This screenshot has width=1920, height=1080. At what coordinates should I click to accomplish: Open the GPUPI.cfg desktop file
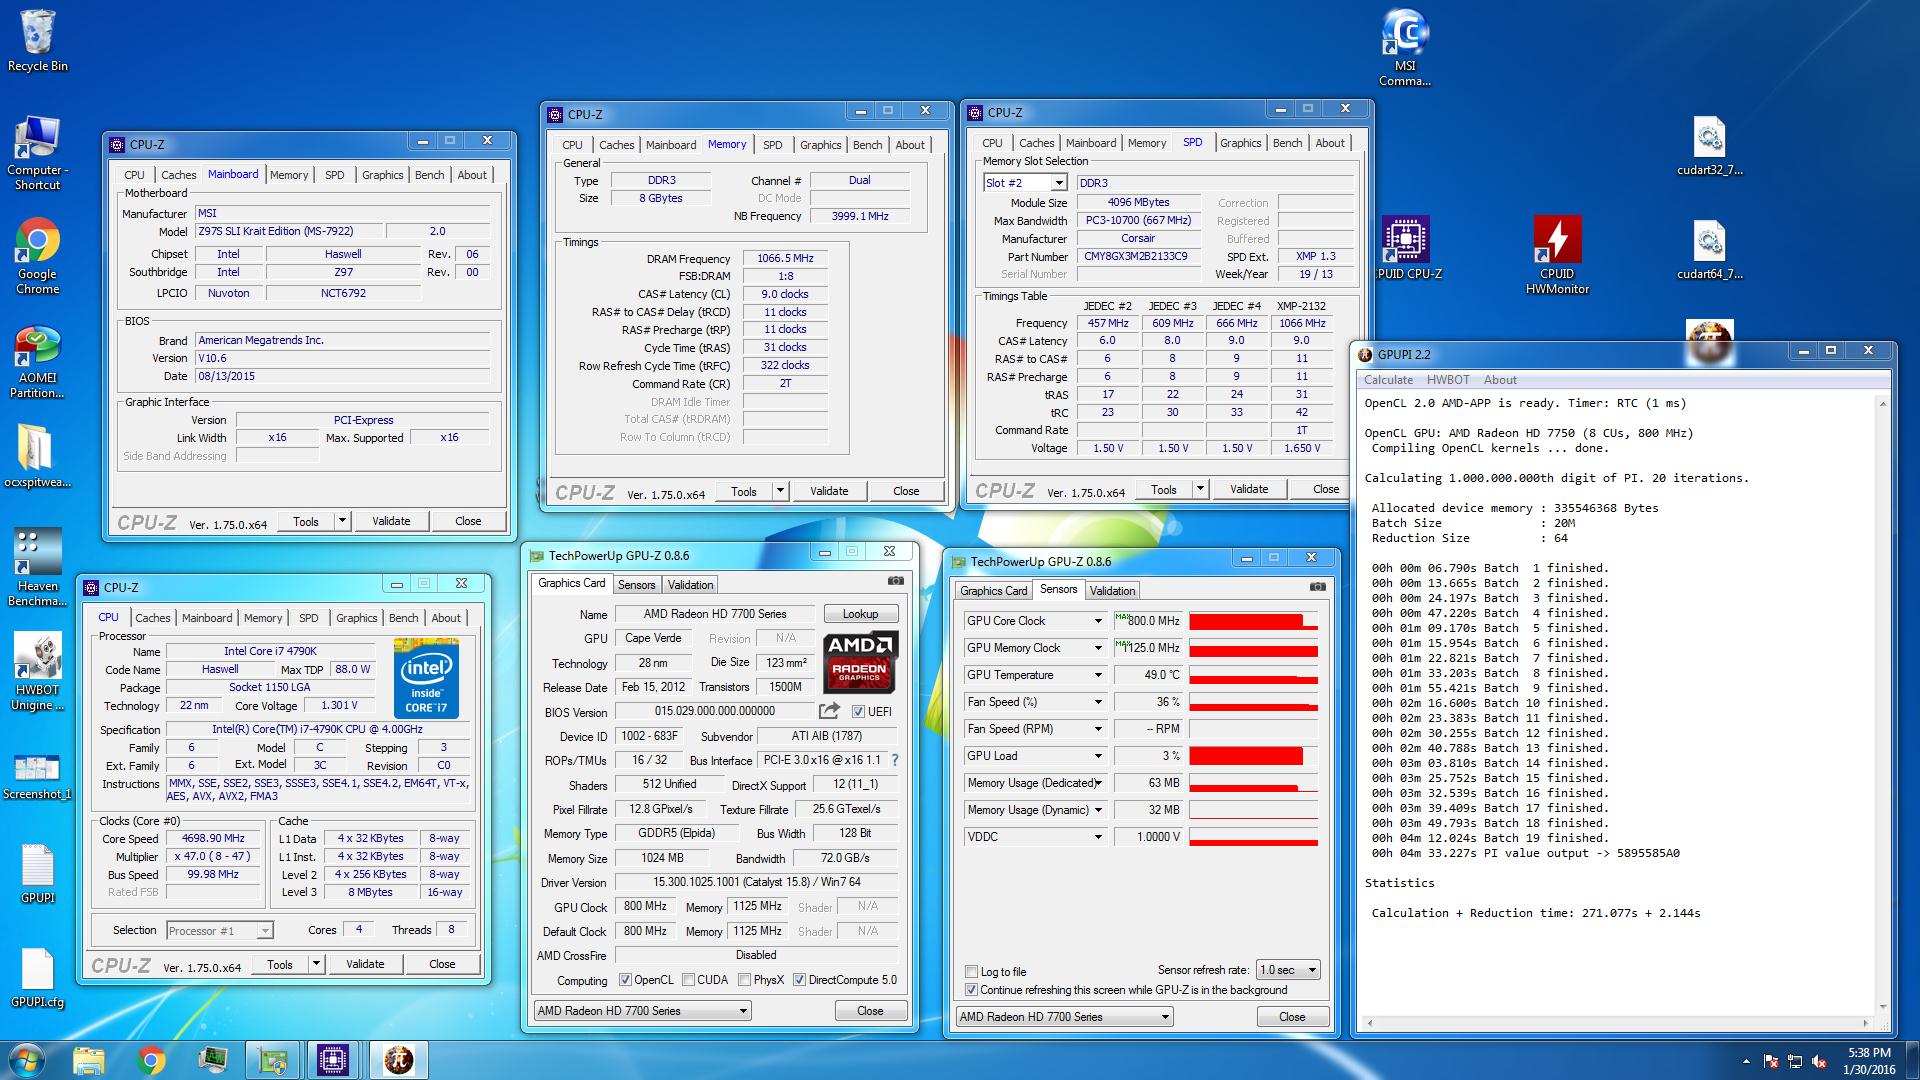click(38, 979)
